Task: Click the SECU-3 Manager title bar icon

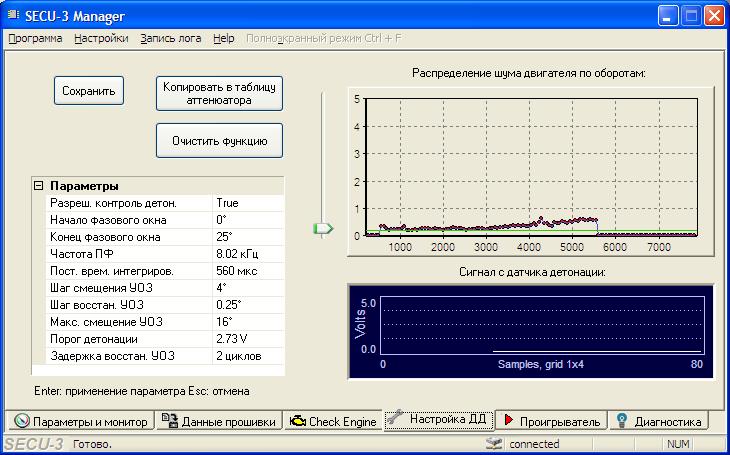Action: click(x=13, y=15)
